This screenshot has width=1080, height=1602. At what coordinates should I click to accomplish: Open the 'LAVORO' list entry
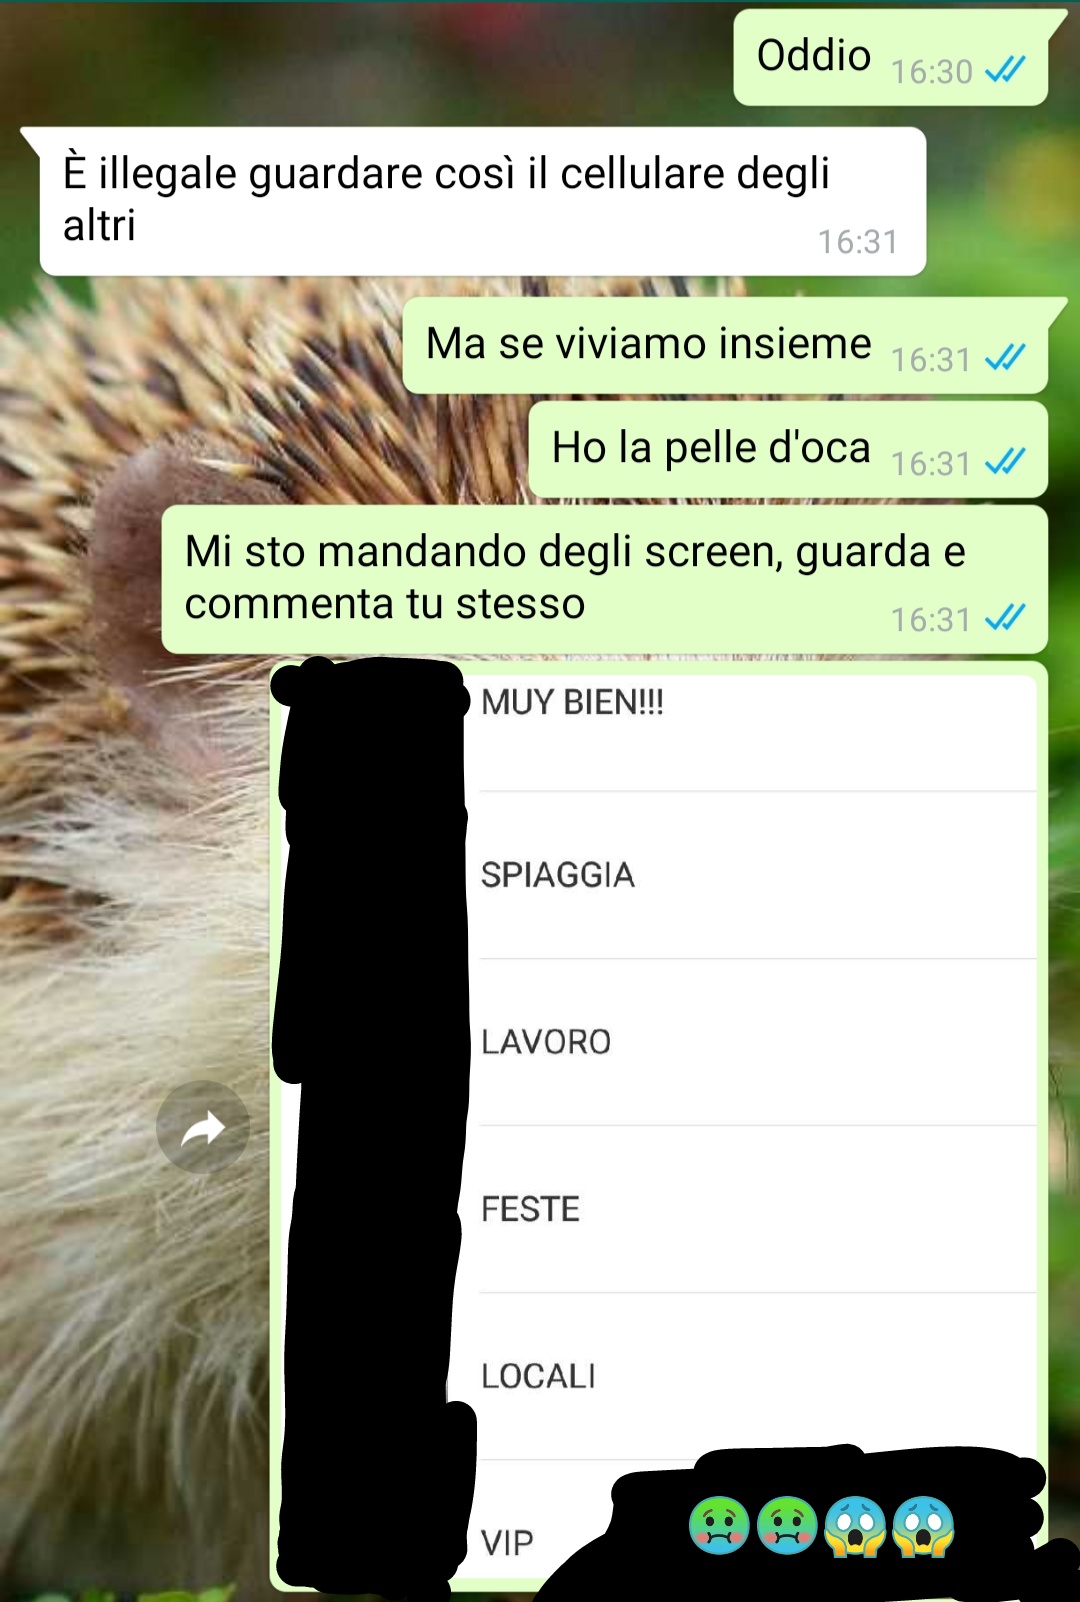tap(757, 1042)
